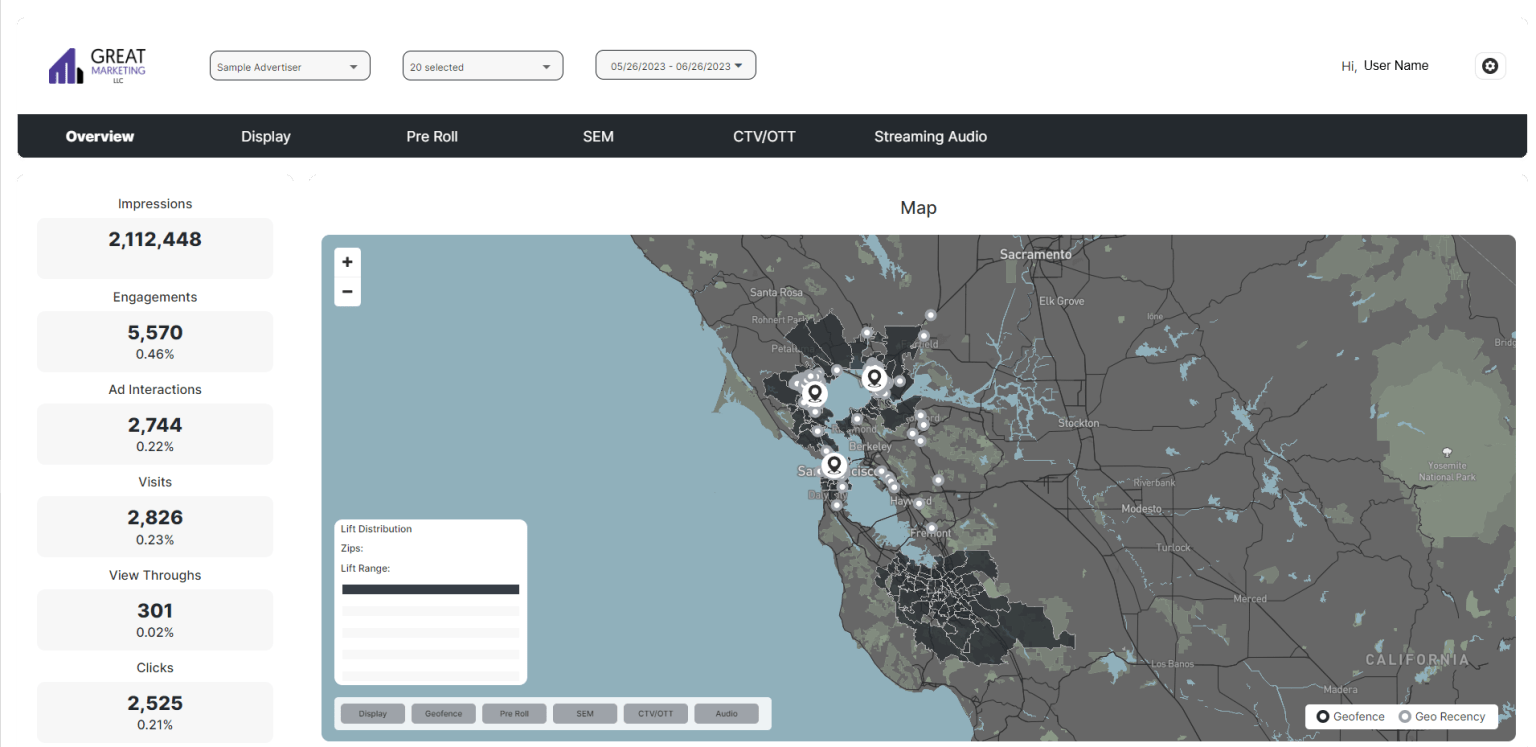Click the Great Marketing logo
The height and width of the screenshot is (747, 1536).
coord(97,66)
